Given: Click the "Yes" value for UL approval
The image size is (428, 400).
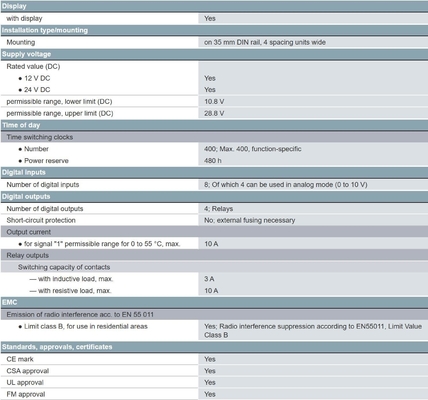Looking at the screenshot, I should 210,383.
